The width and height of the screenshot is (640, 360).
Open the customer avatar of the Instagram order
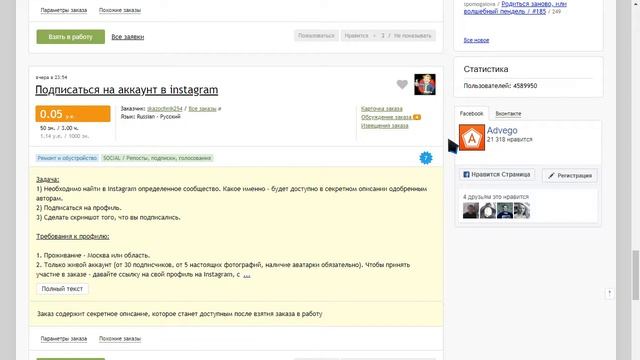pos(424,84)
